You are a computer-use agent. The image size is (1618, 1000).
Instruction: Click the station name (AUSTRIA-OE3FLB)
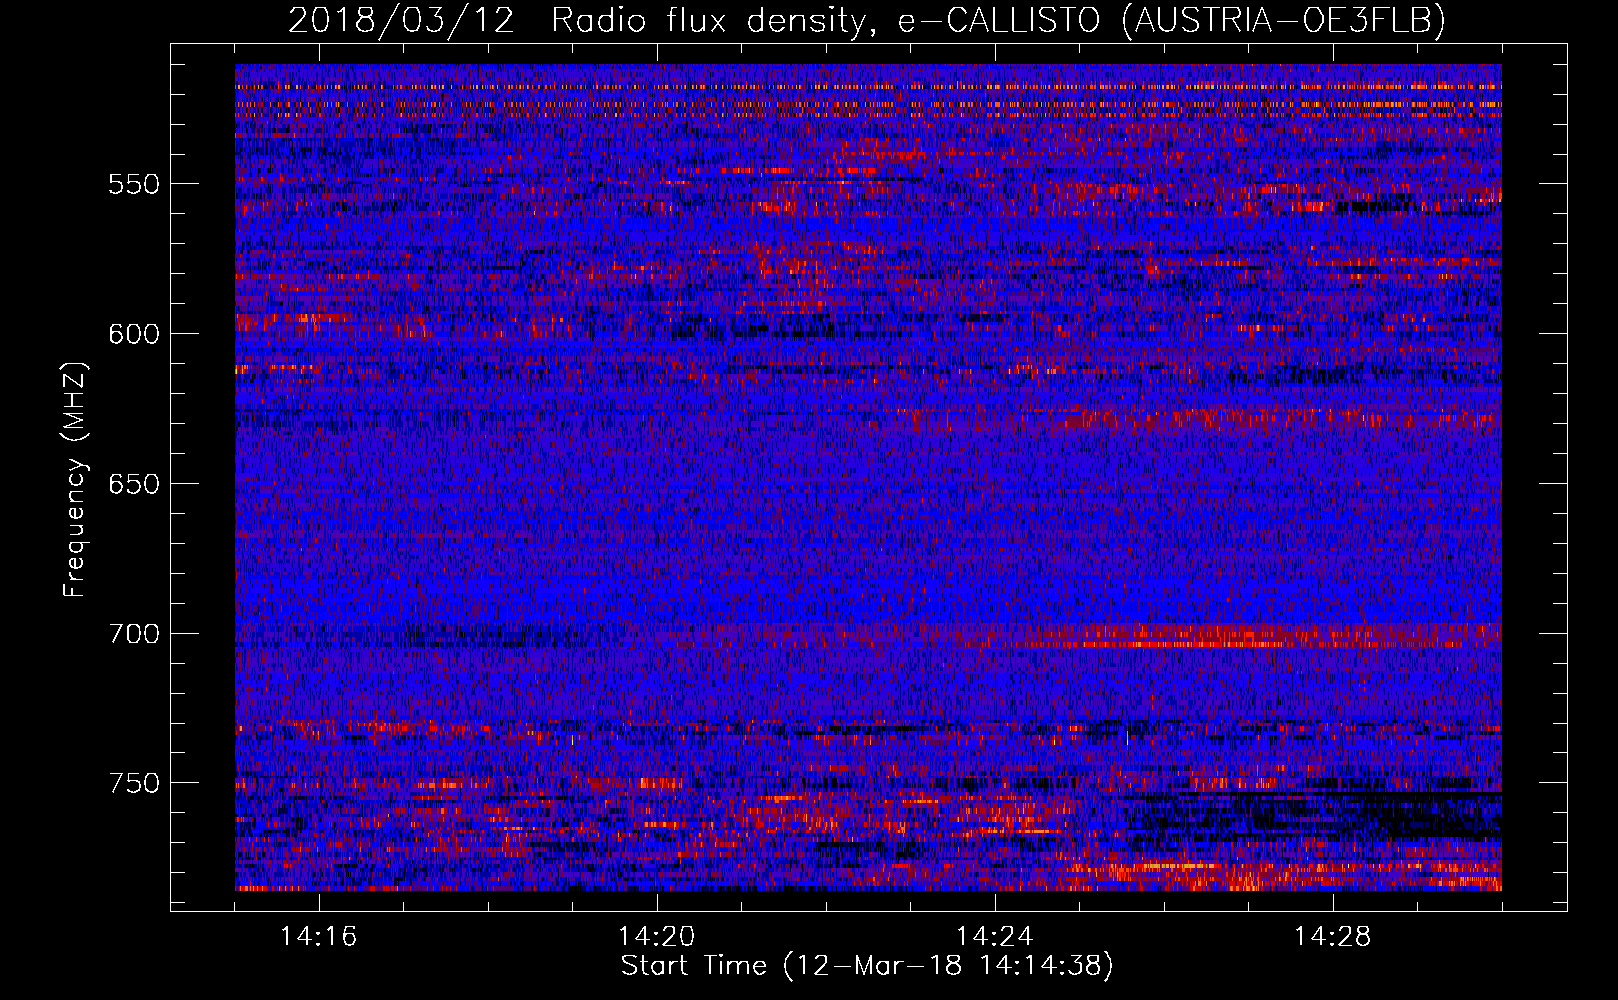pyautogui.click(x=1284, y=20)
